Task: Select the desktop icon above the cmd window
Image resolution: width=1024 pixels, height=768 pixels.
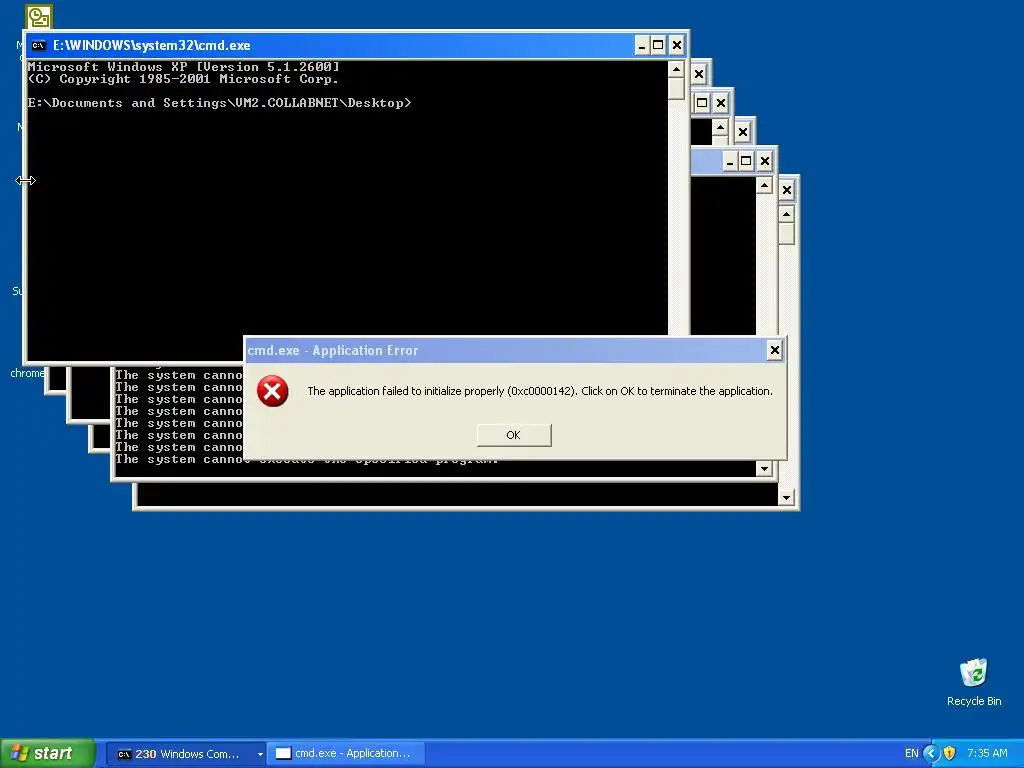Action: [x=39, y=17]
